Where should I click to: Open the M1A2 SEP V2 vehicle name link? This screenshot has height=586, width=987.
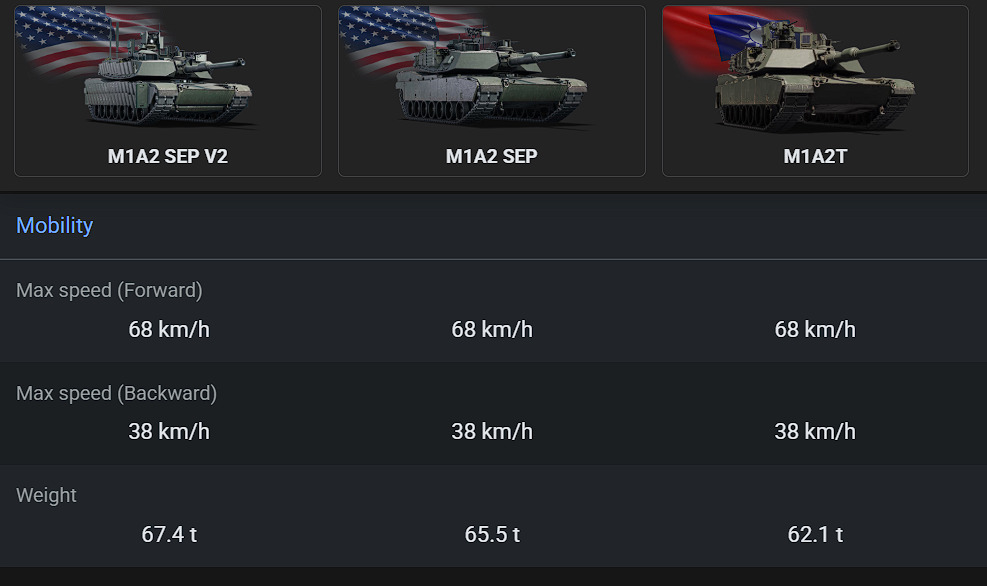pos(168,157)
